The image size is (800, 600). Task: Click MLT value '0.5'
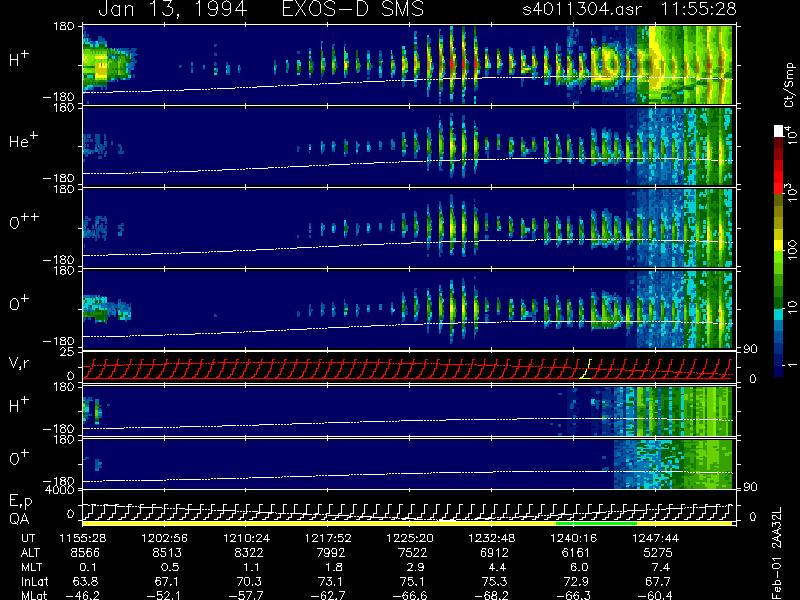click(170, 567)
